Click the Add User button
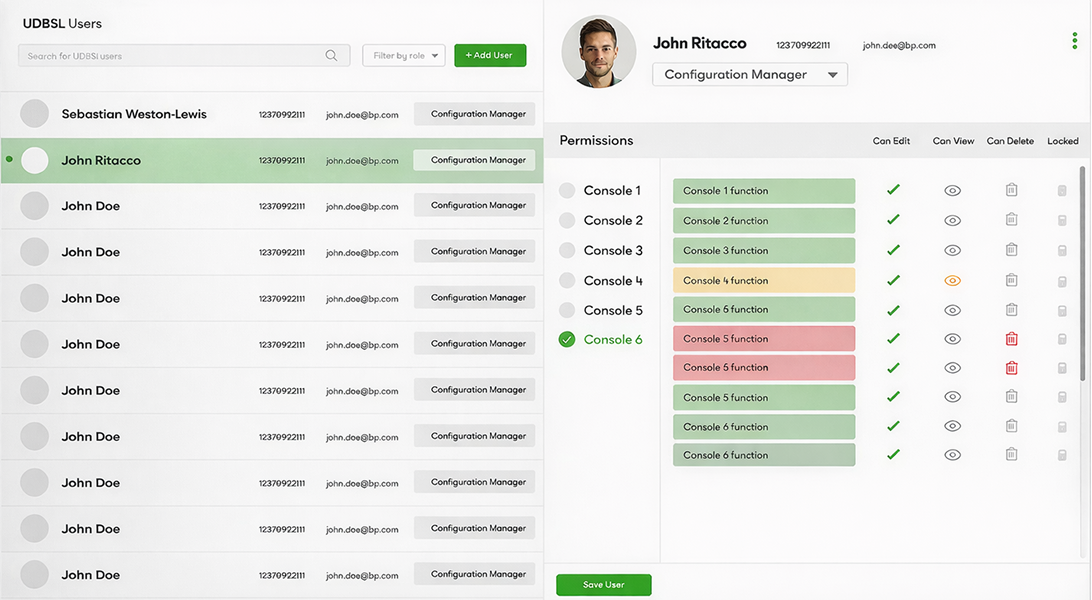 (489, 56)
